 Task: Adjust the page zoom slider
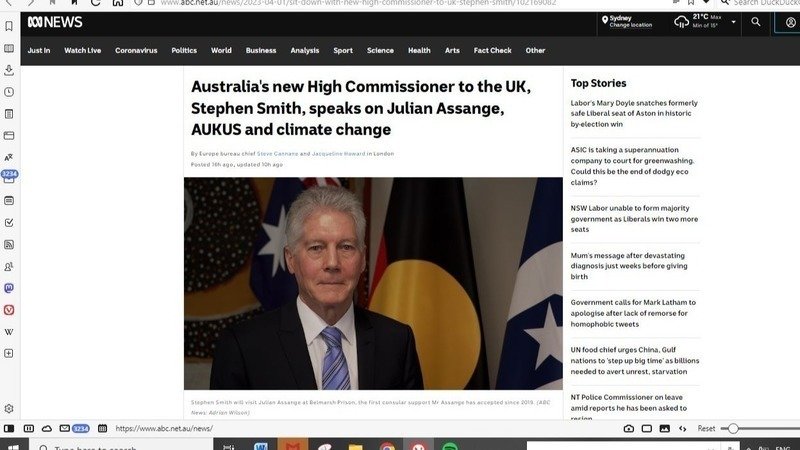735,428
